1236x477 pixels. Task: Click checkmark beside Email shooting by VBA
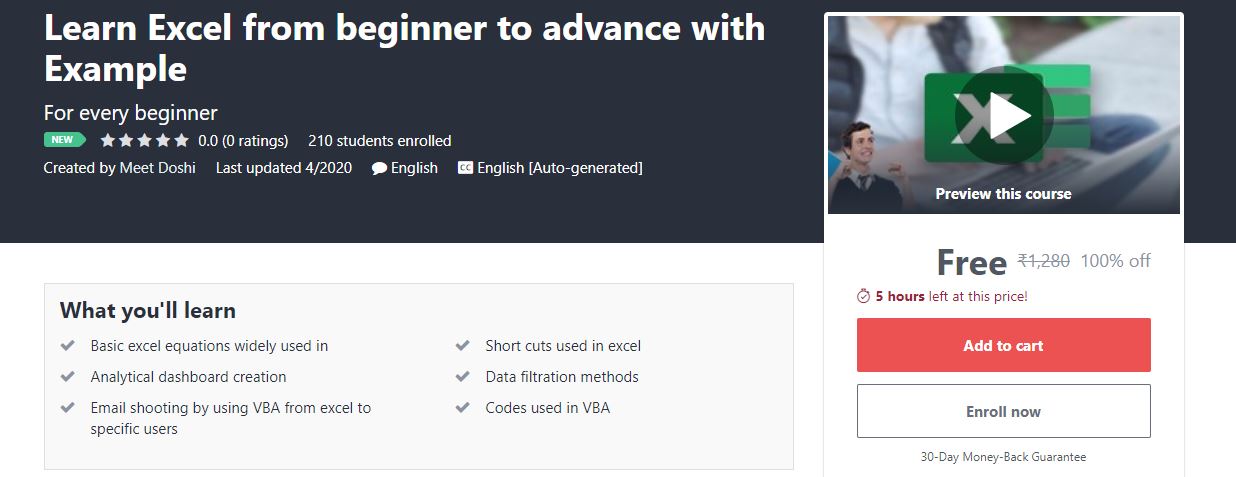[x=68, y=407]
